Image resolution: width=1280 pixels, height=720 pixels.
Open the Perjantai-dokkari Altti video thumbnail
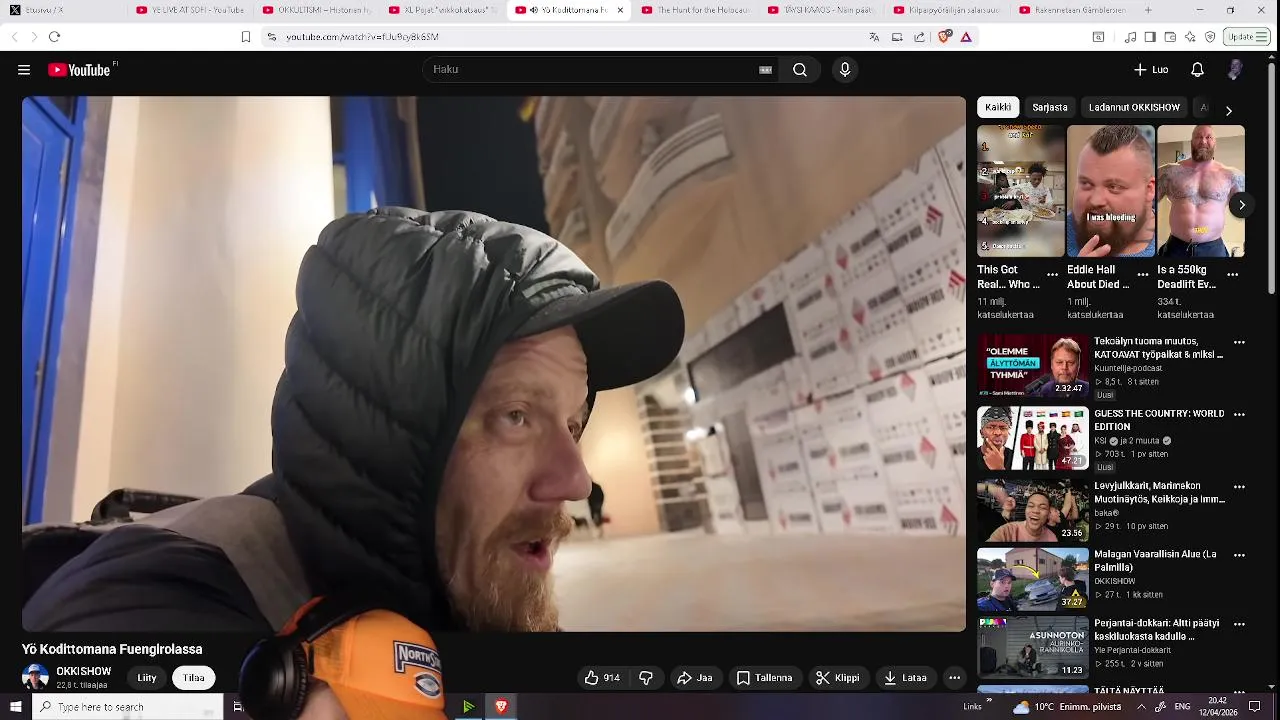coord(1033,648)
